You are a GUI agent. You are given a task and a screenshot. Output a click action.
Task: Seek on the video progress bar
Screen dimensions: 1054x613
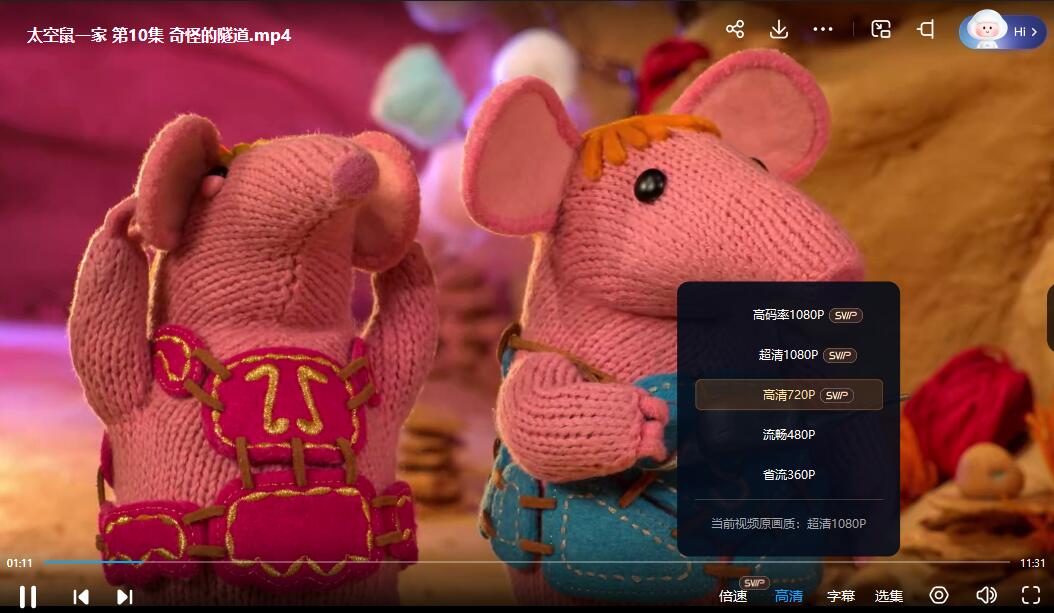click(526, 562)
